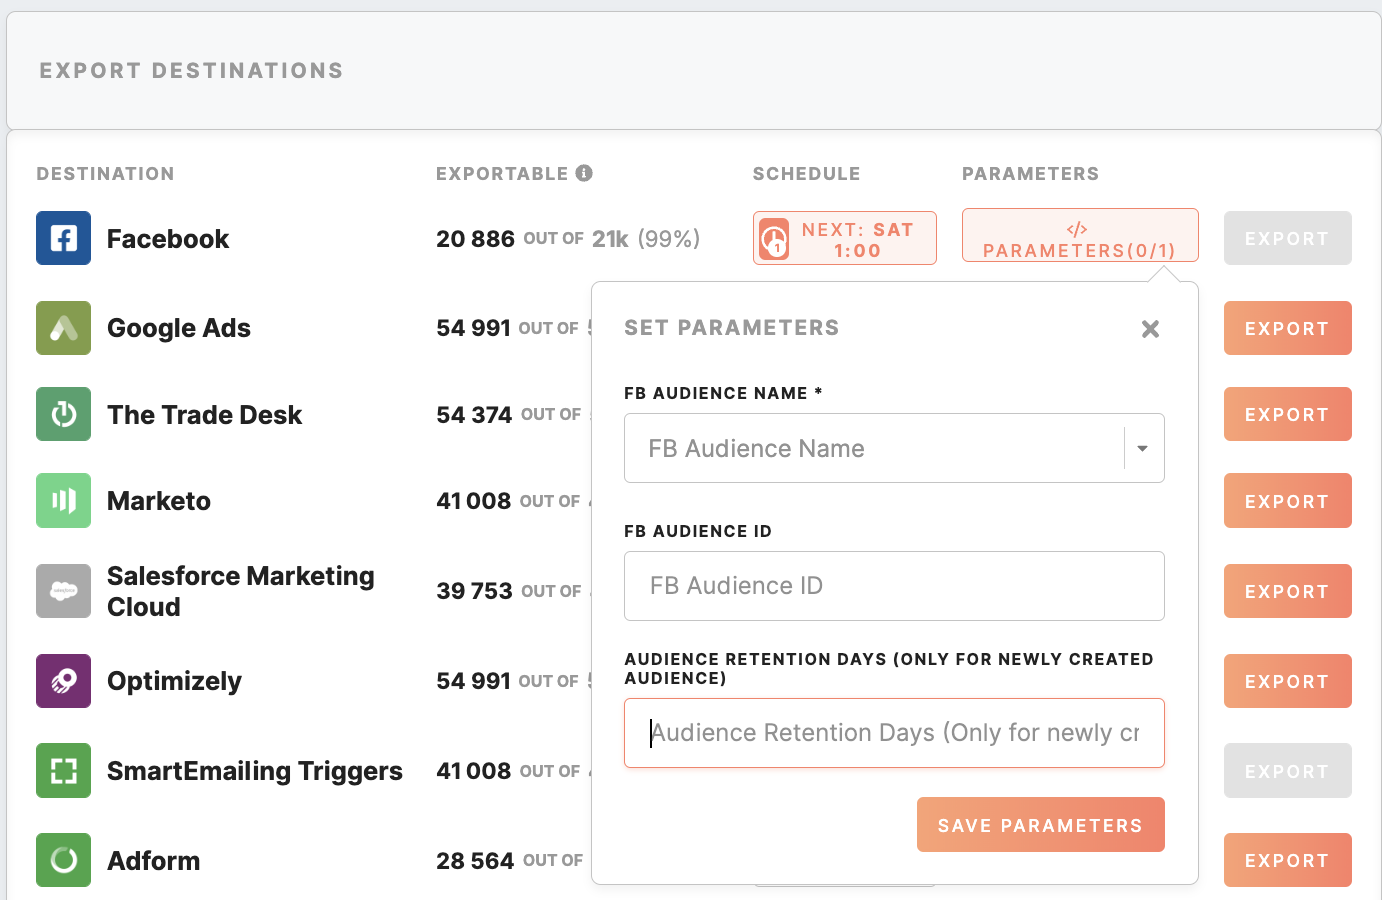Export to Google Ads
Screen dimensions: 1382x900
1287,328
